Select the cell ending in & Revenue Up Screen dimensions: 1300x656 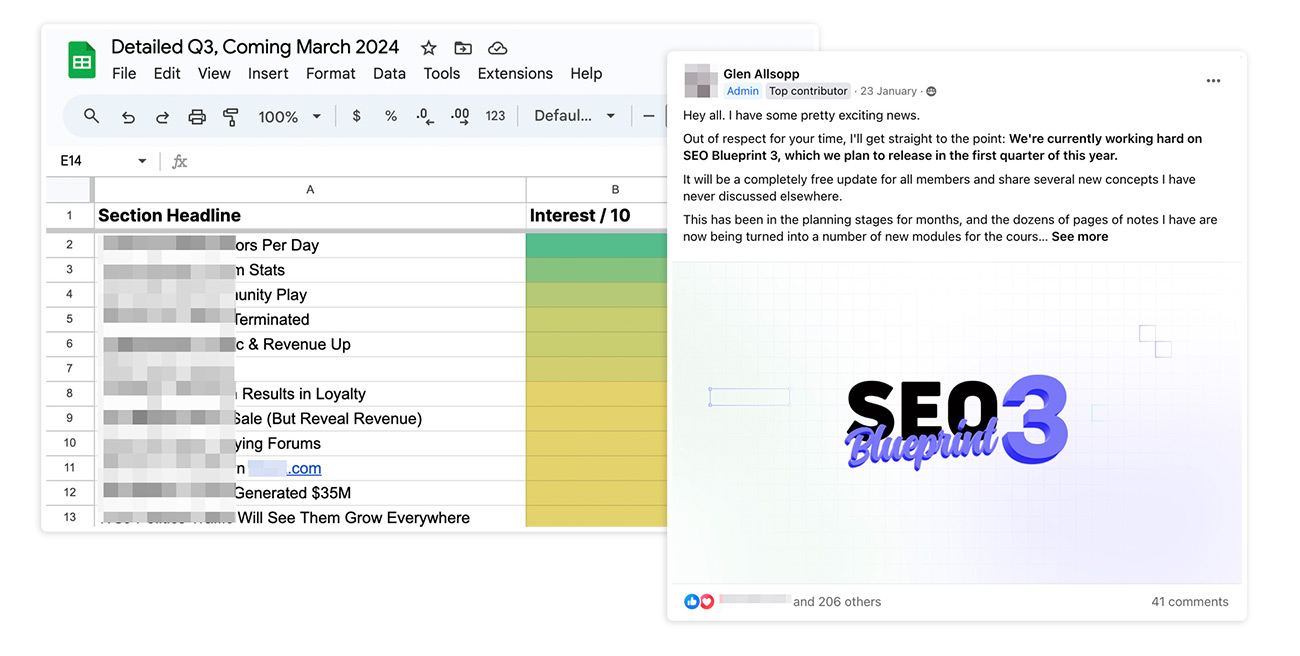tap(310, 344)
